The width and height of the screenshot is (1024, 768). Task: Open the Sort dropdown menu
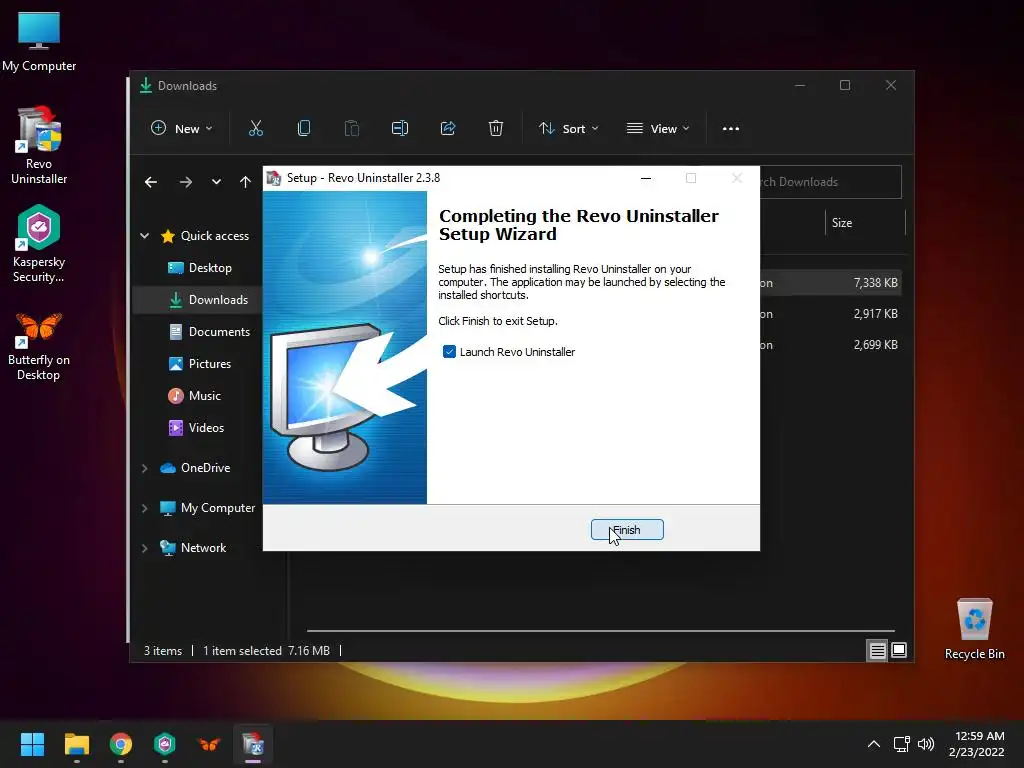pyautogui.click(x=568, y=129)
